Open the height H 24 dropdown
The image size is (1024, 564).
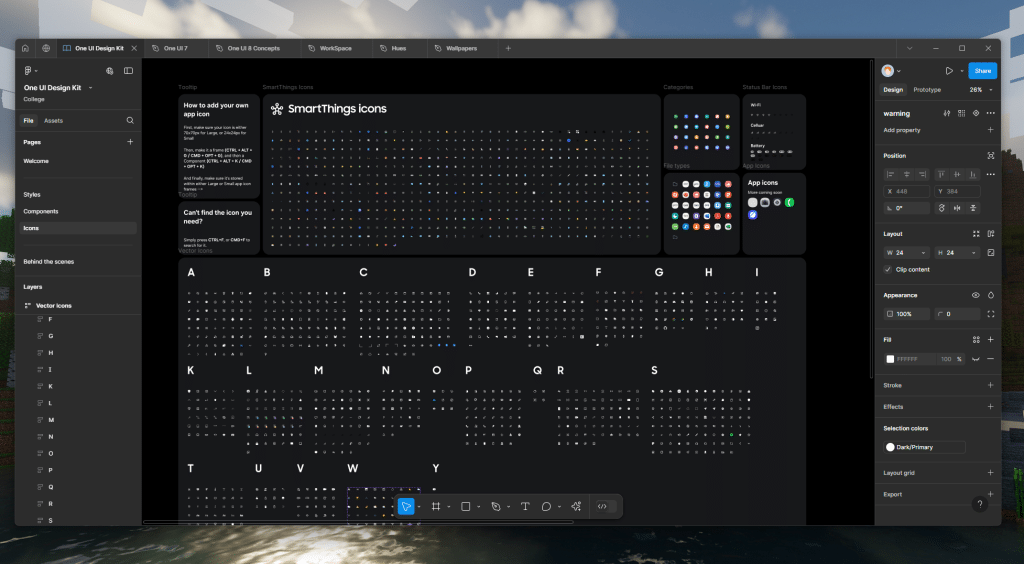click(x=973, y=253)
